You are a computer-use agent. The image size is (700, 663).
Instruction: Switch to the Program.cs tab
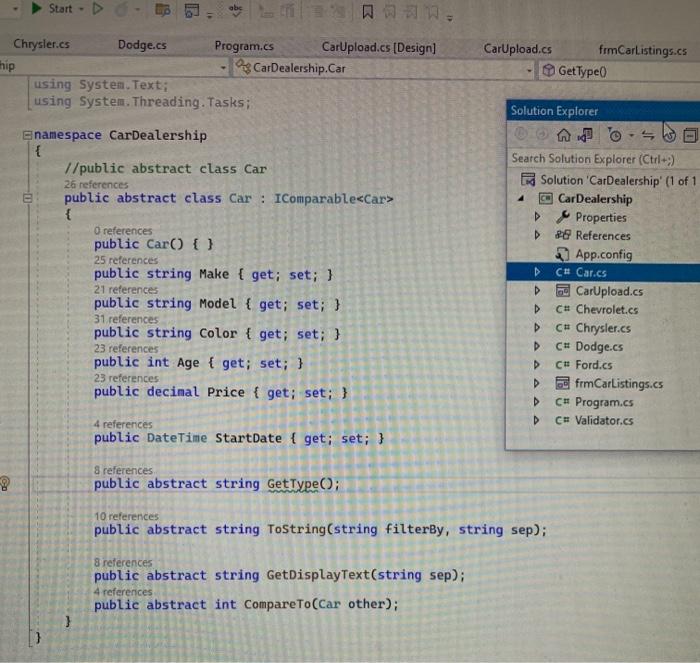[244, 46]
